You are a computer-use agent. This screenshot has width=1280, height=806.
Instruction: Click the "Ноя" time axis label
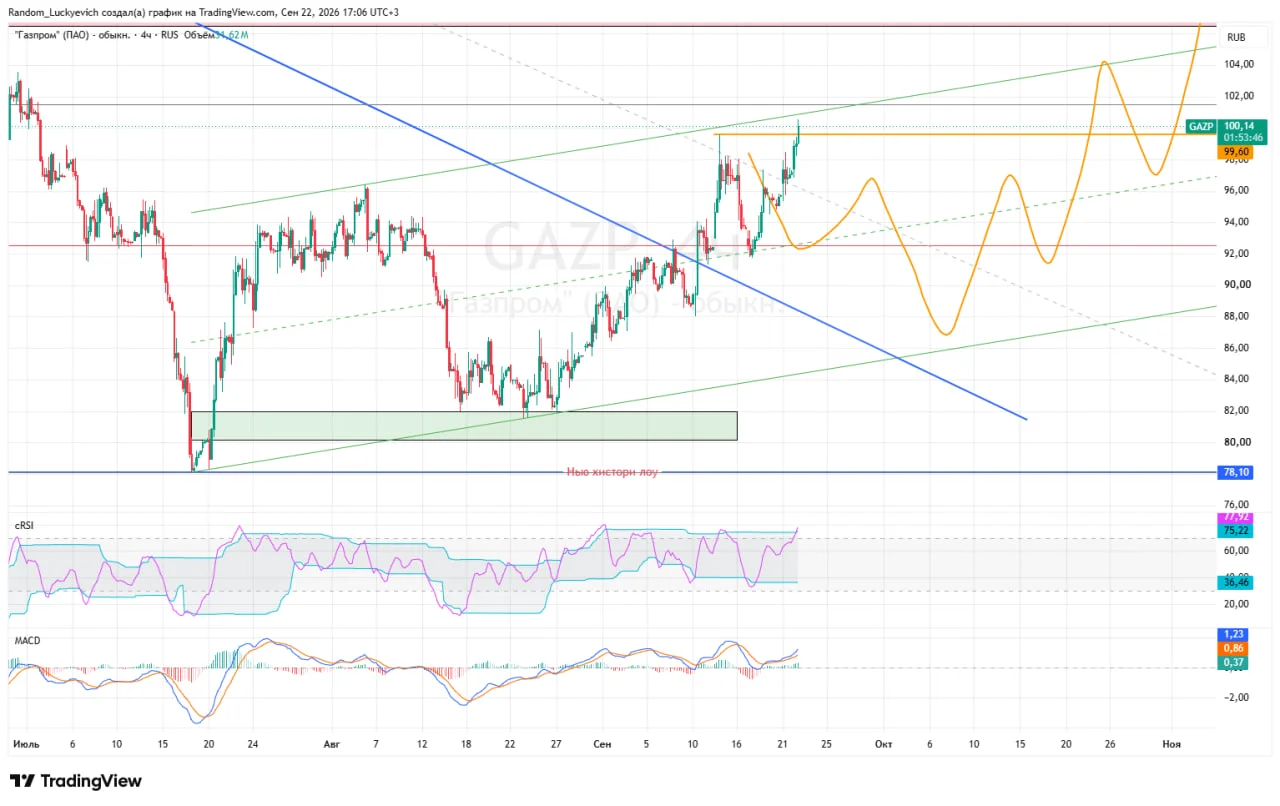point(1171,744)
